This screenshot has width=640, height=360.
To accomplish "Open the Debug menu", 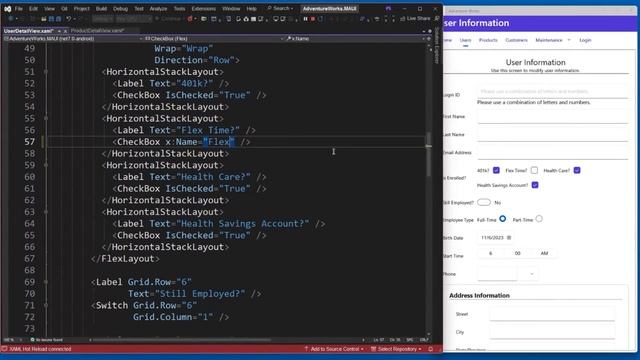I will coord(120,9).
